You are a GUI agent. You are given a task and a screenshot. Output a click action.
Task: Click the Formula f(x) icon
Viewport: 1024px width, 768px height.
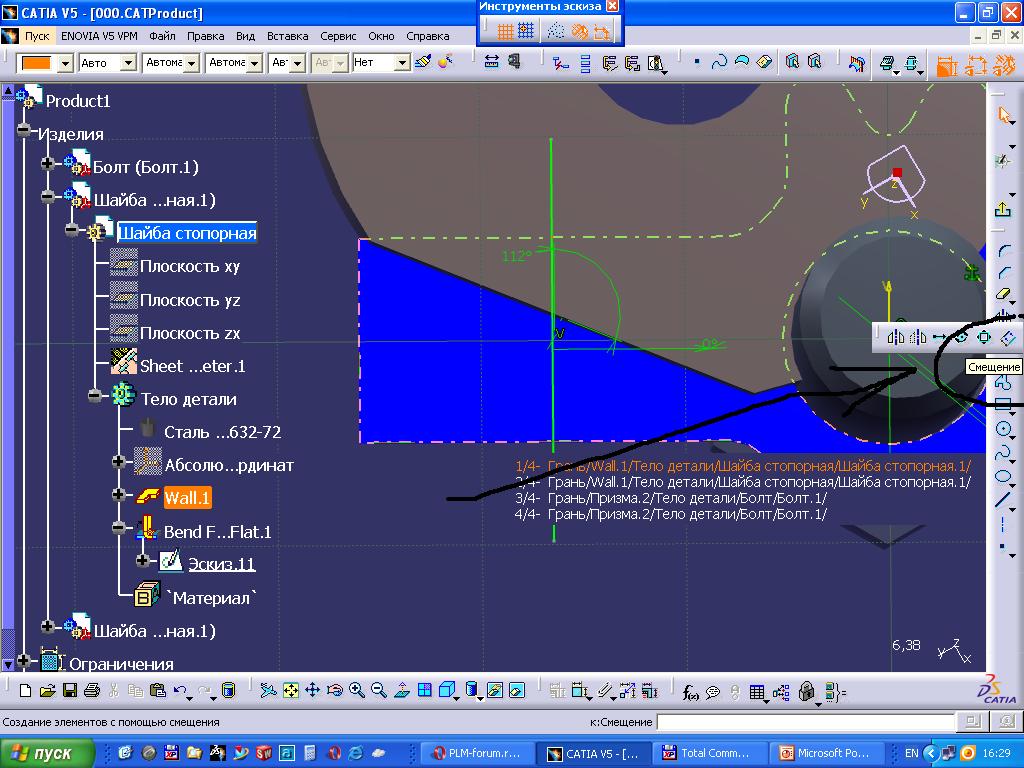click(690, 692)
